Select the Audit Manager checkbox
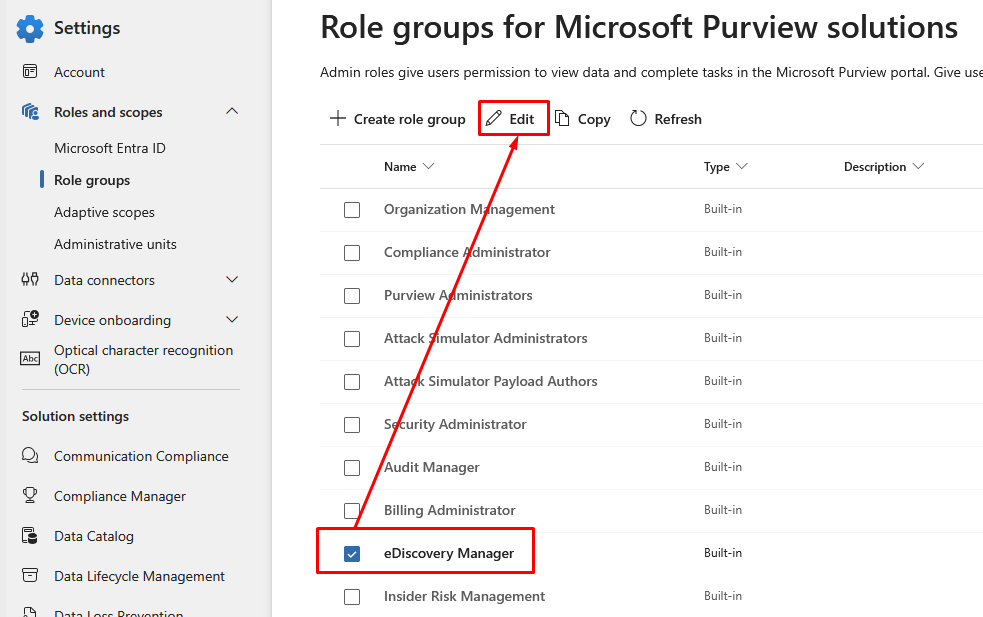 click(352, 468)
